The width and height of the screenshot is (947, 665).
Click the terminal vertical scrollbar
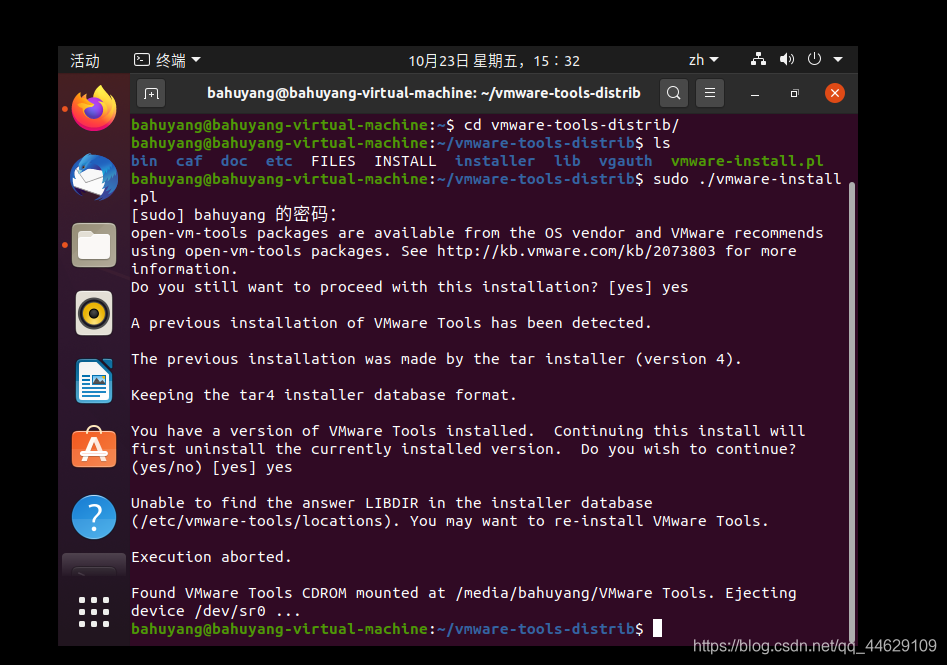coord(852,411)
